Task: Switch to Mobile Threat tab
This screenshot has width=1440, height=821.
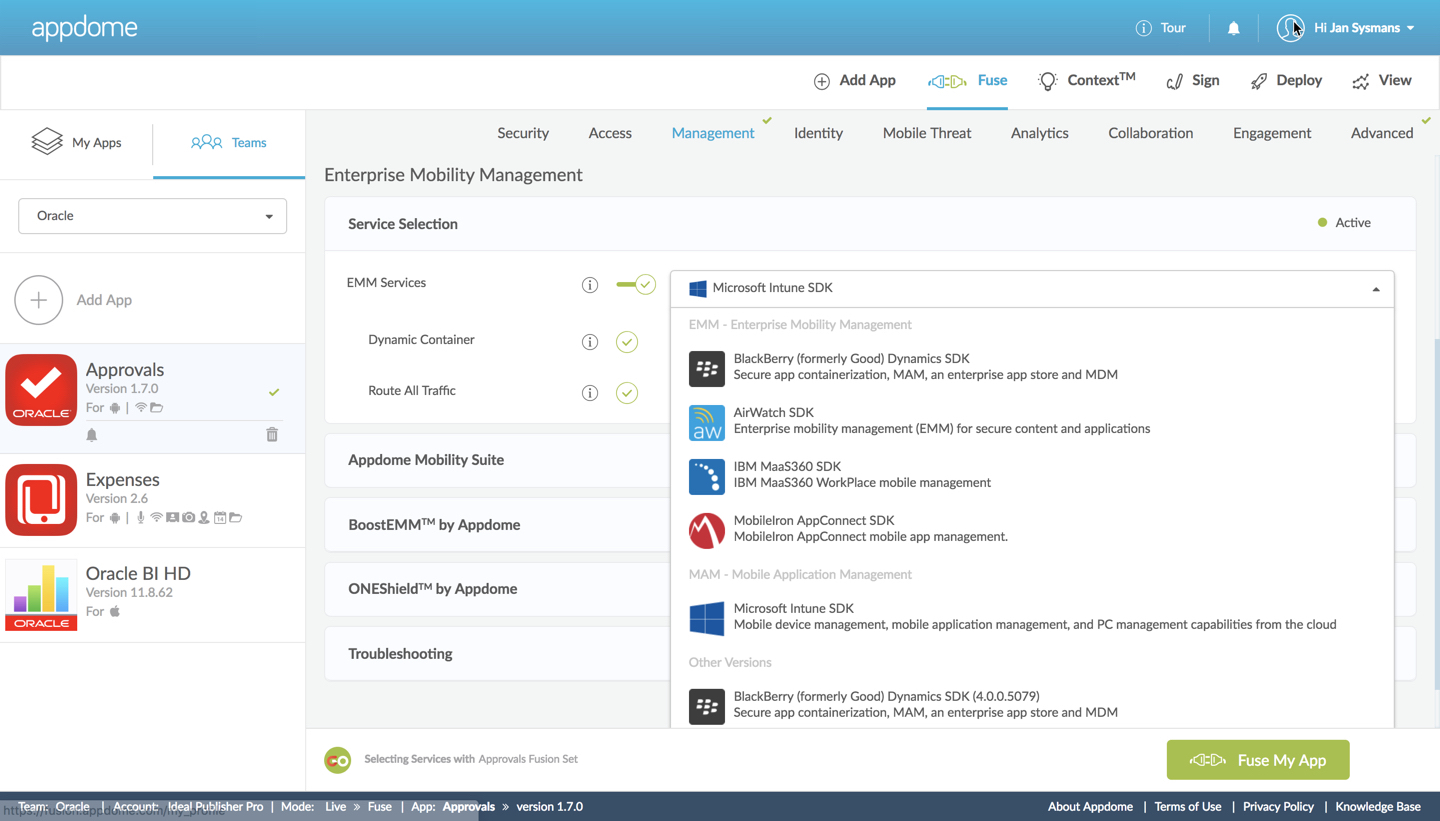Action: (927, 133)
